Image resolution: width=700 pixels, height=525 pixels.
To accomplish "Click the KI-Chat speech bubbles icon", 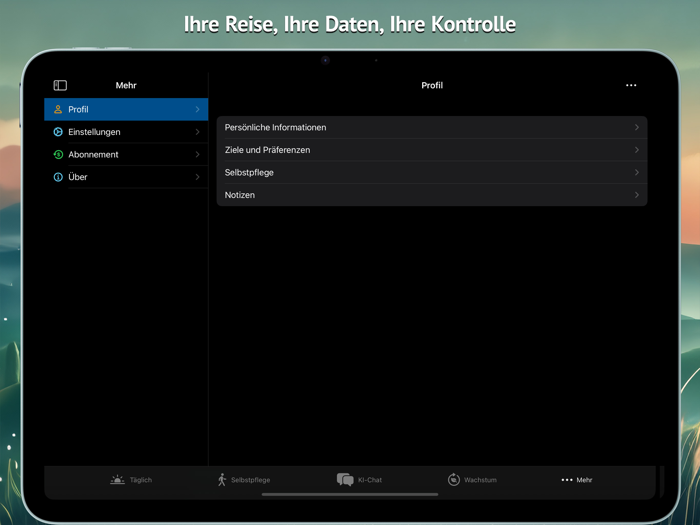I will pyautogui.click(x=345, y=480).
